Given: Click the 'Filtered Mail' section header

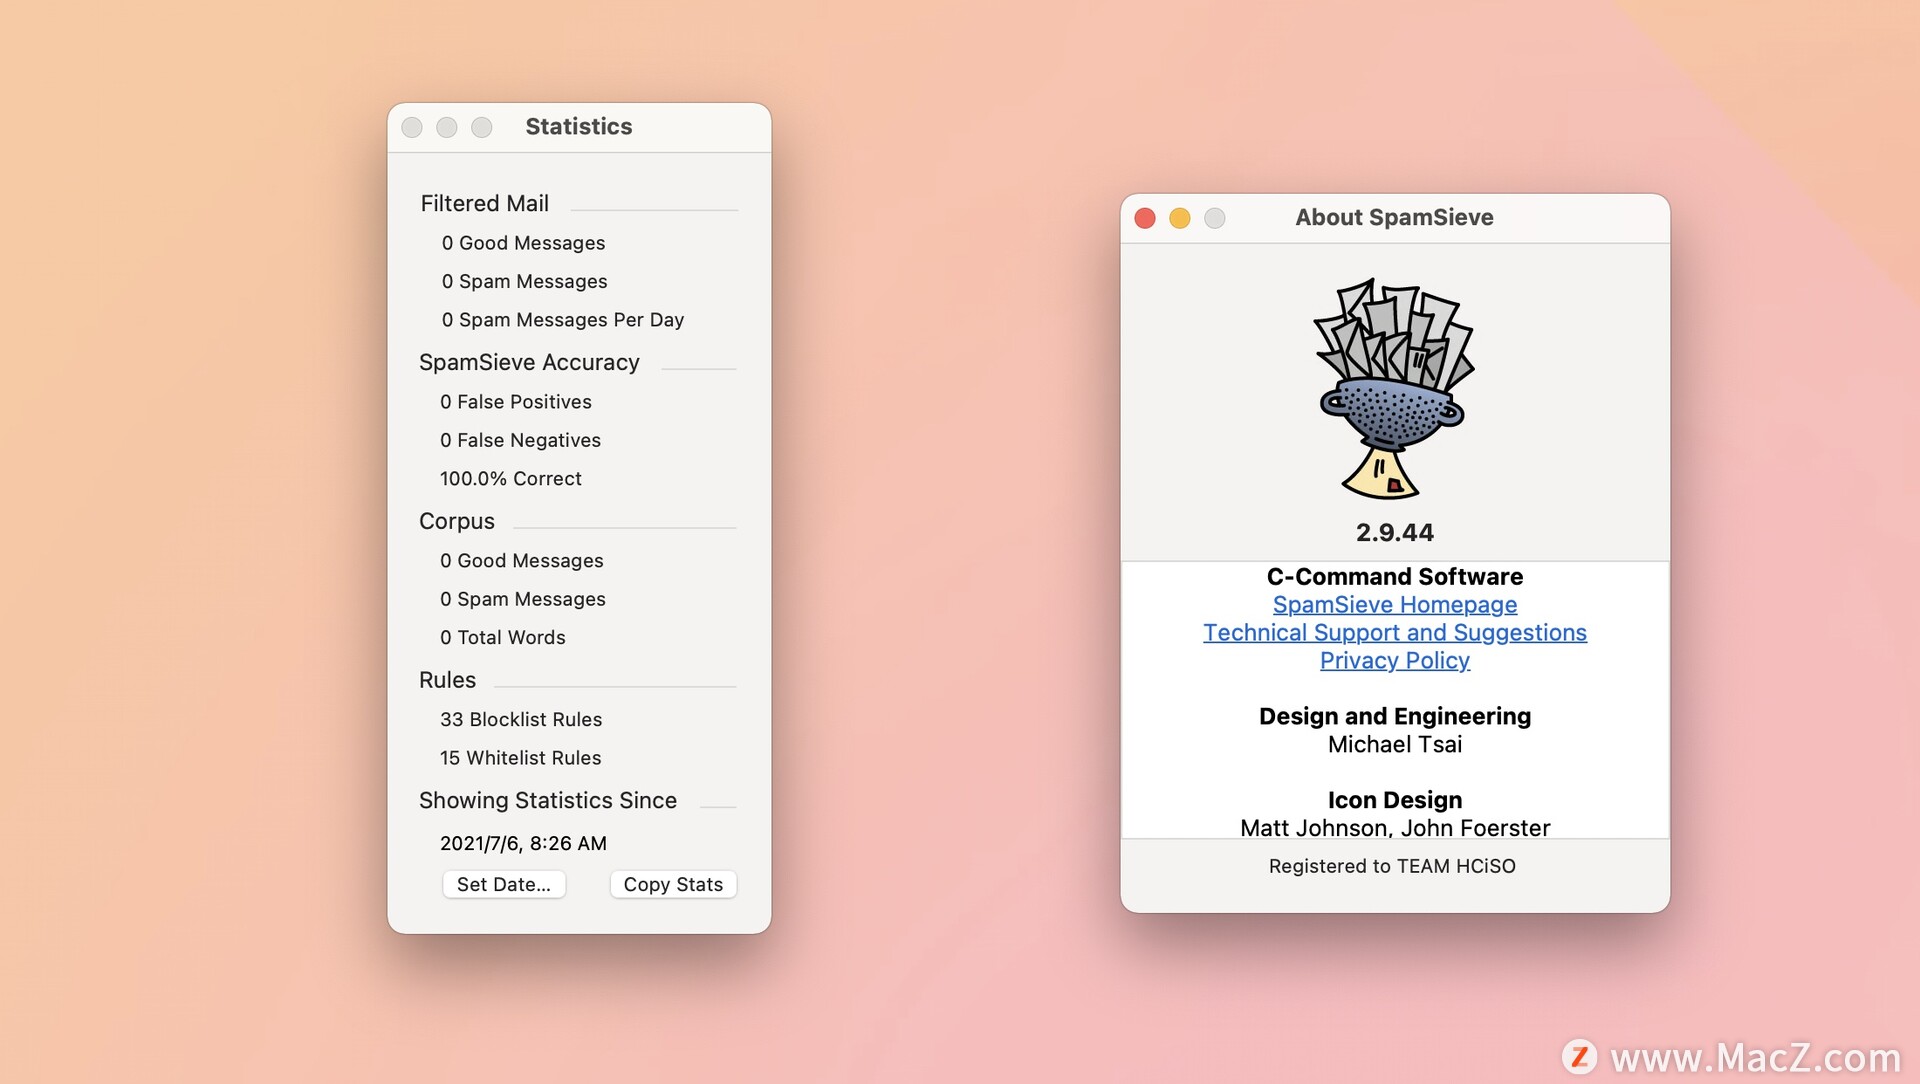Looking at the screenshot, I should (x=484, y=203).
